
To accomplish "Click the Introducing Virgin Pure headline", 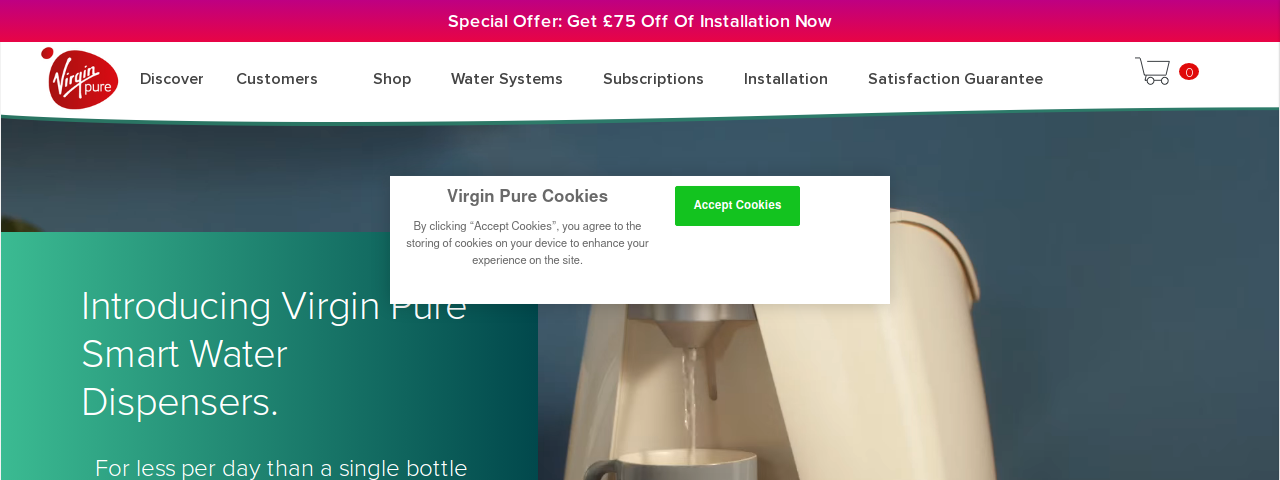I will pyautogui.click(x=274, y=354).
